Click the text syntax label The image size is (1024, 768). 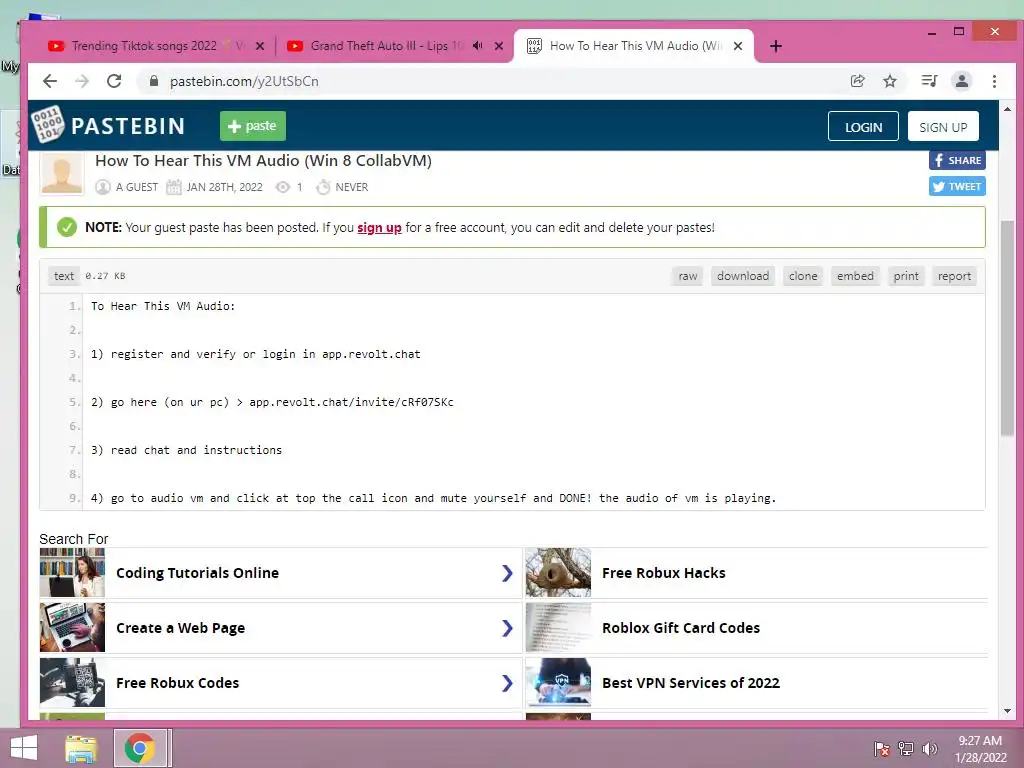[x=64, y=276]
